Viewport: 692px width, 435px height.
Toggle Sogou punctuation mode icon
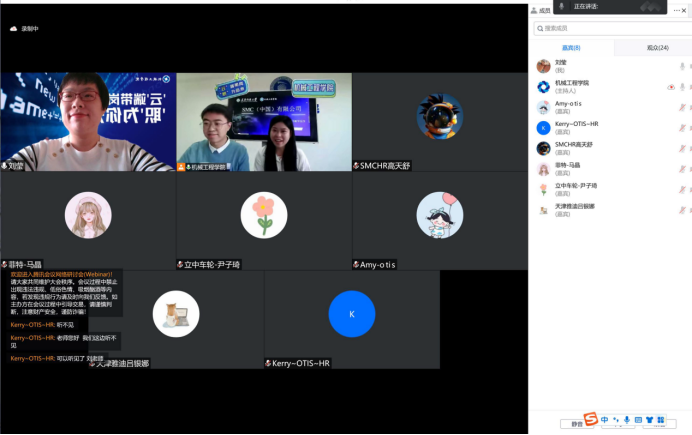616,420
